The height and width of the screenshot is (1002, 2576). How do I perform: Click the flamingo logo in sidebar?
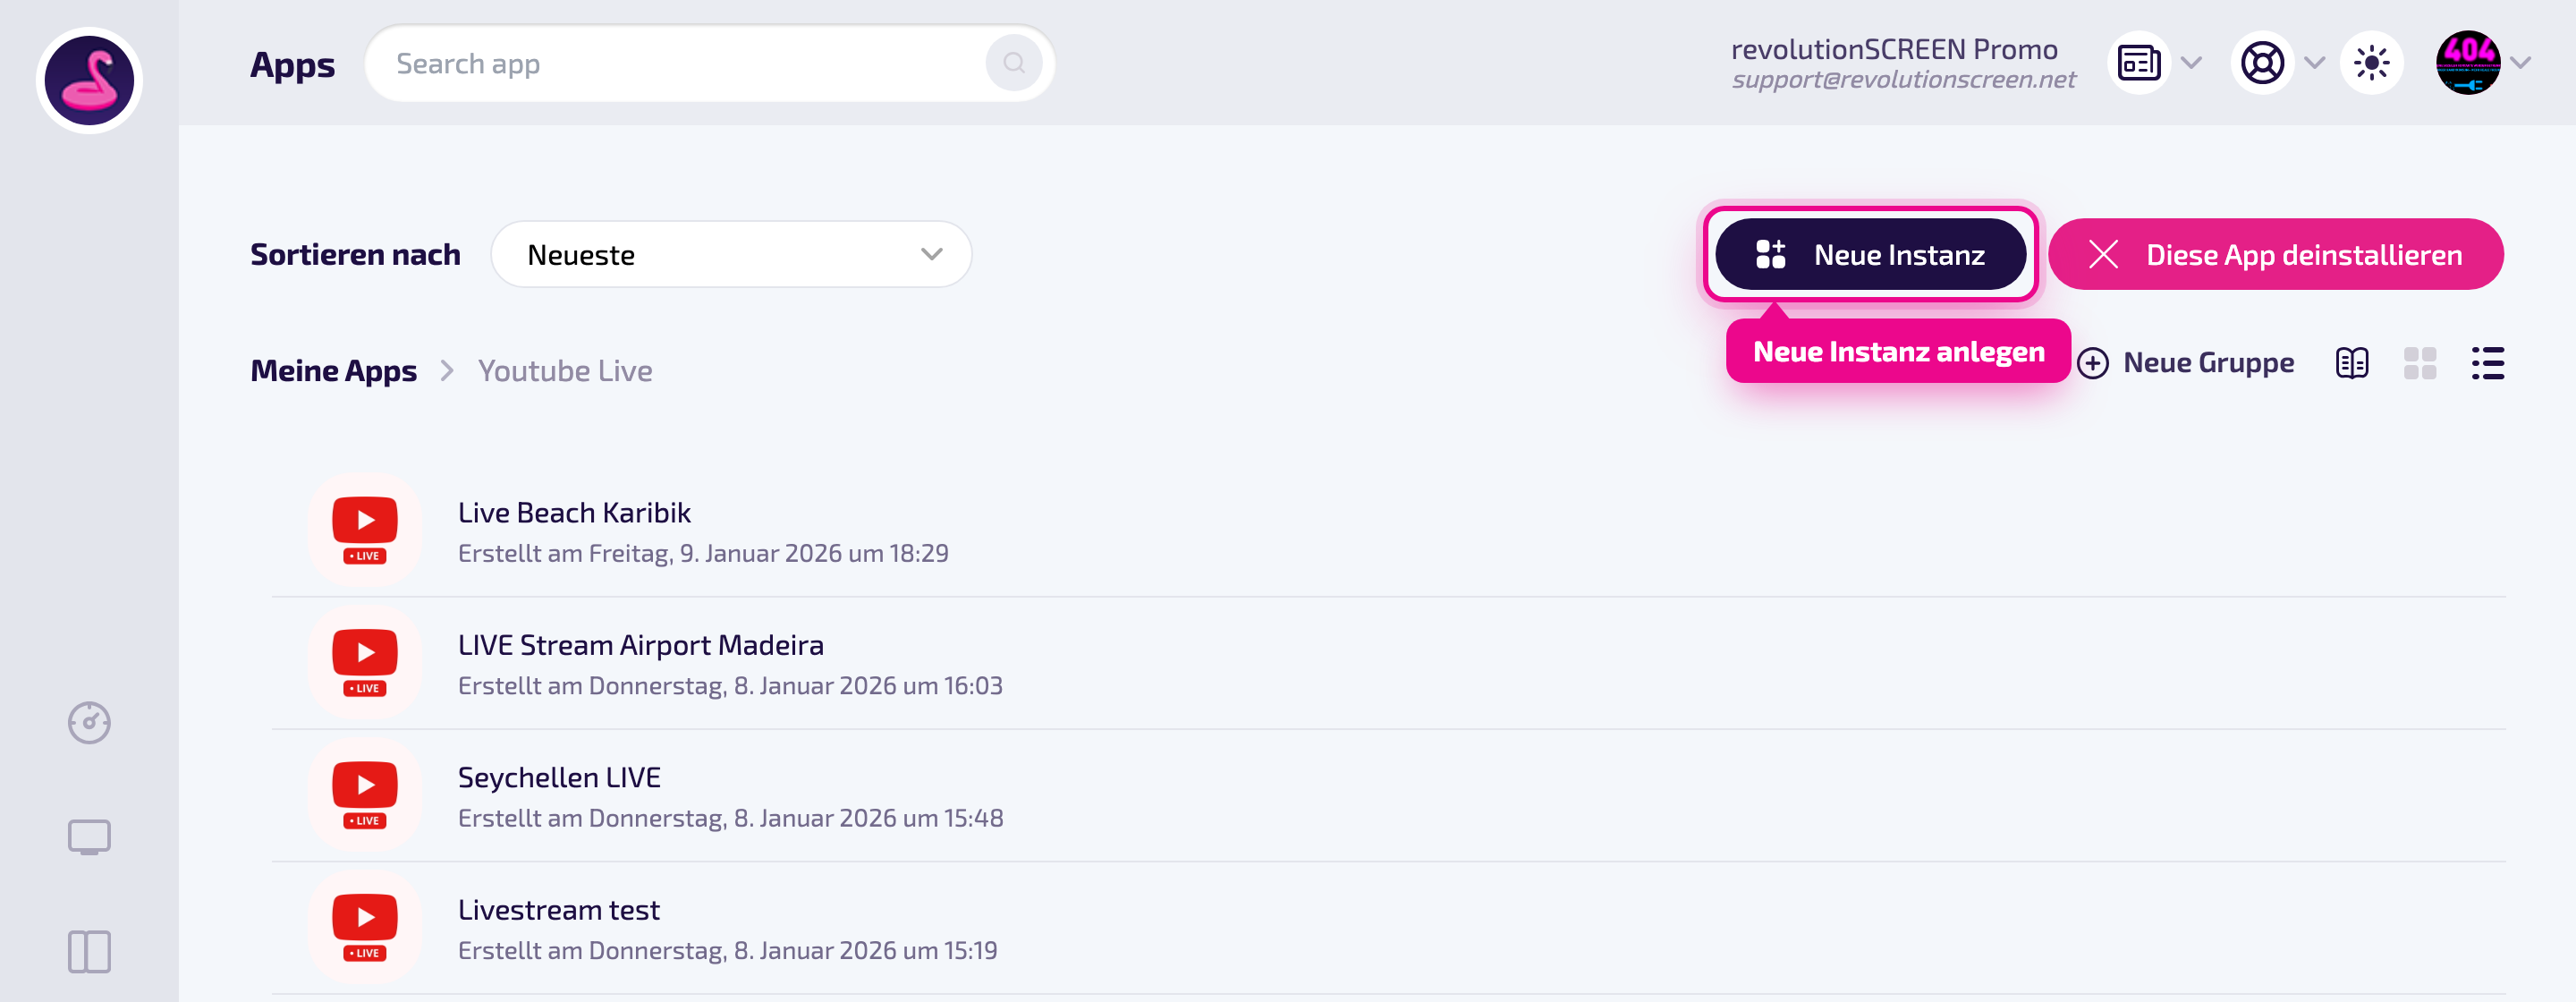(89, 80)
